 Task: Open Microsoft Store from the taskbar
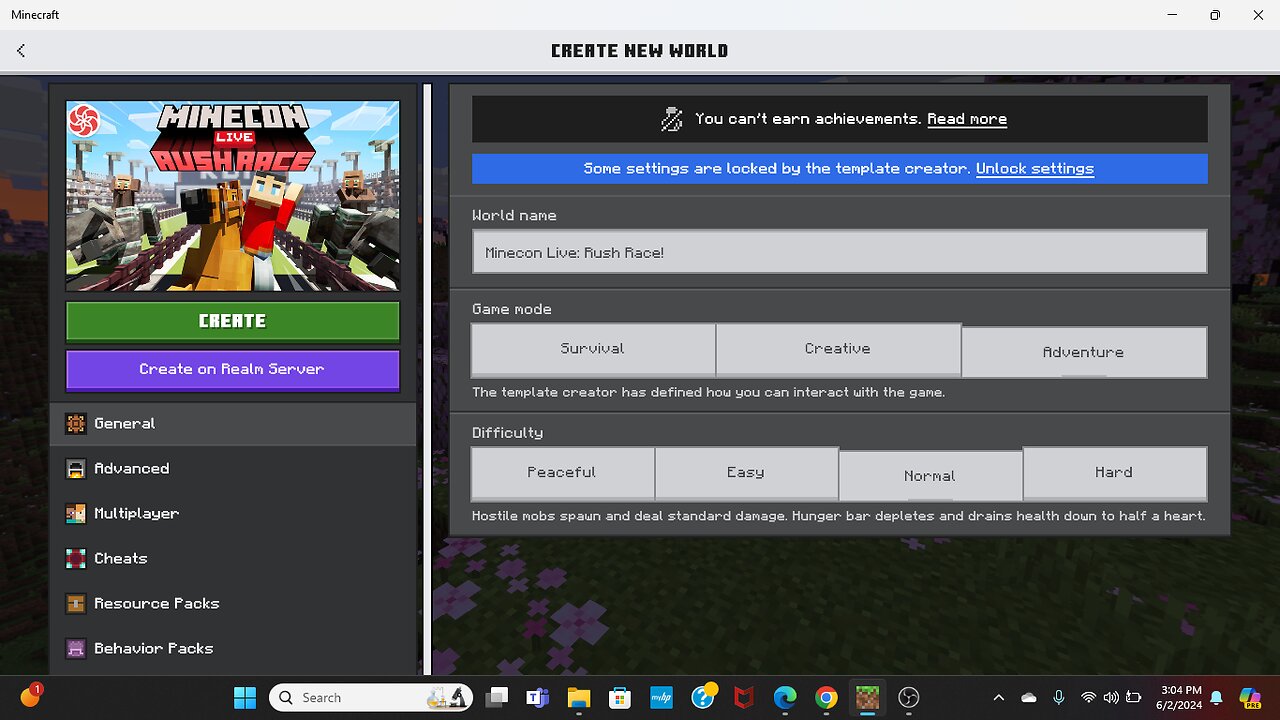click(x=620, y=697)
